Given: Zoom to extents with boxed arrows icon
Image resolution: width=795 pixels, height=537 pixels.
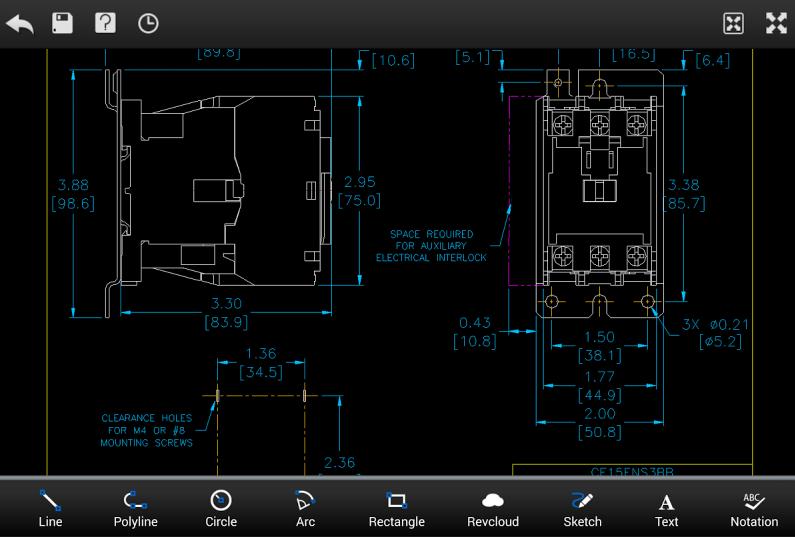Looking at the screenshot, I should coord(733,23).
